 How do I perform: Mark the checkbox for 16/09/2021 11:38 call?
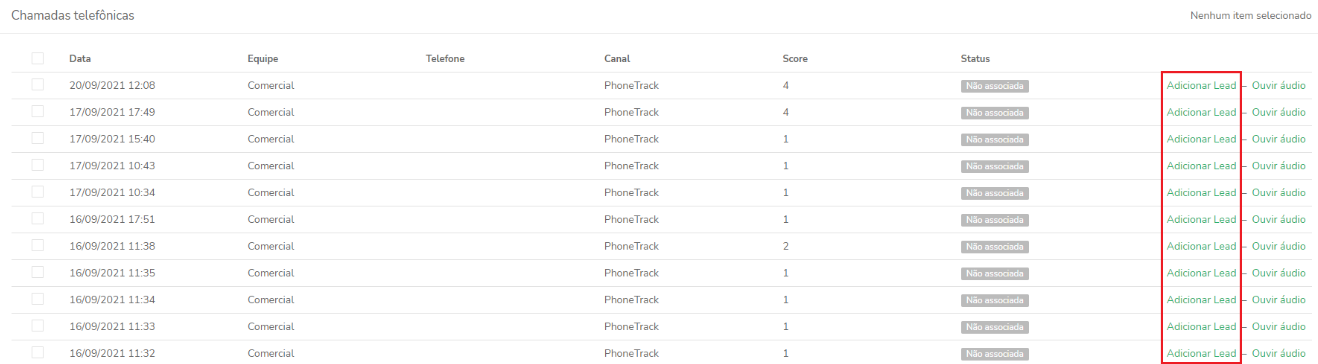[x=38, y=245]
